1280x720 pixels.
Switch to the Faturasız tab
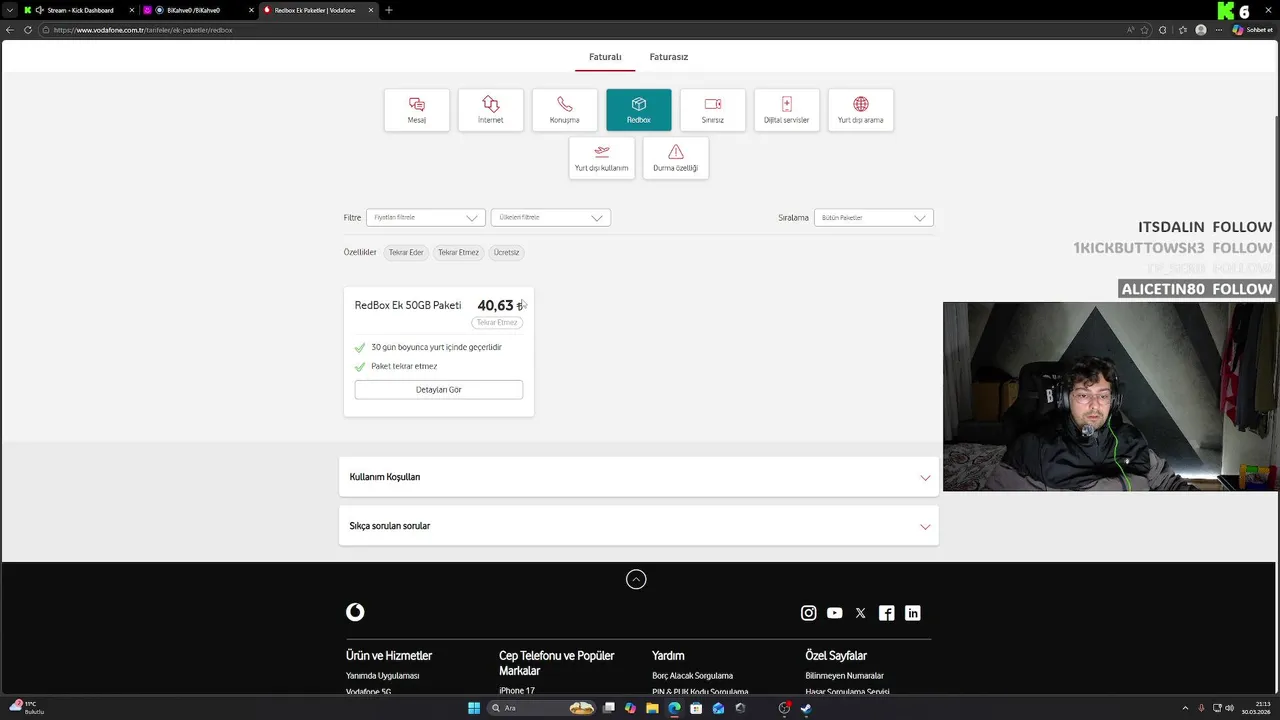(669, 57)
